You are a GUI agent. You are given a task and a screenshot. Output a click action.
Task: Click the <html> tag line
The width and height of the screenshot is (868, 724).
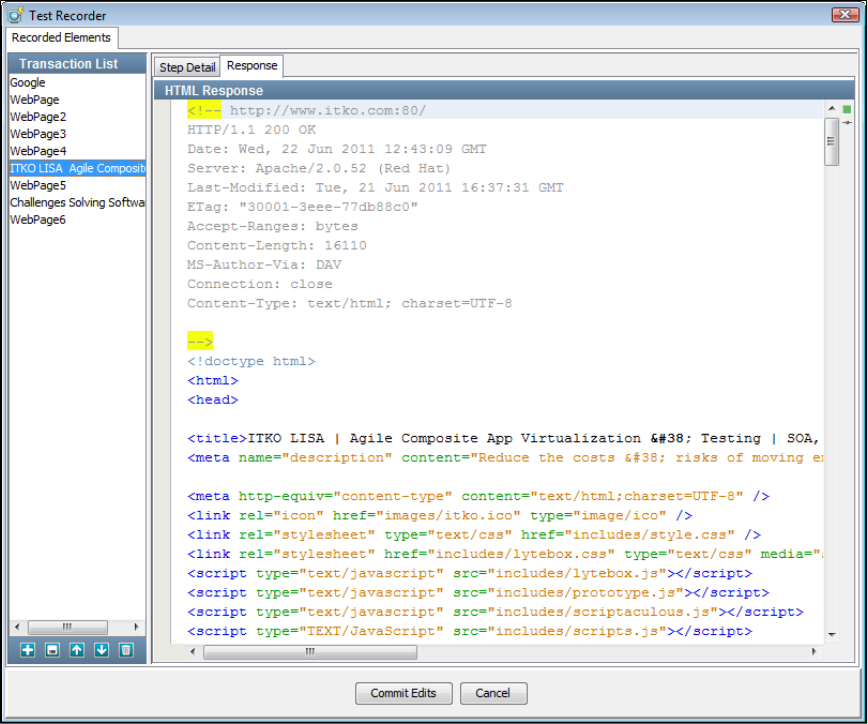213,381
